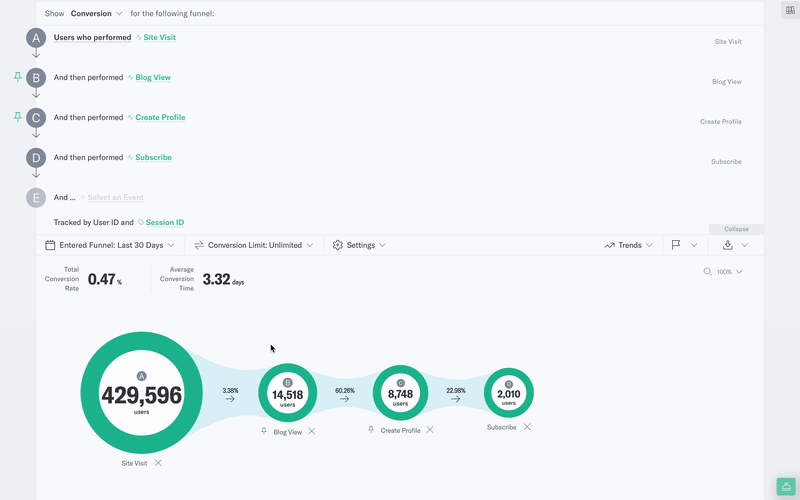This screenshot has height=500, width=800.
Task: Click the flag icon
Action: pos(676,245)
